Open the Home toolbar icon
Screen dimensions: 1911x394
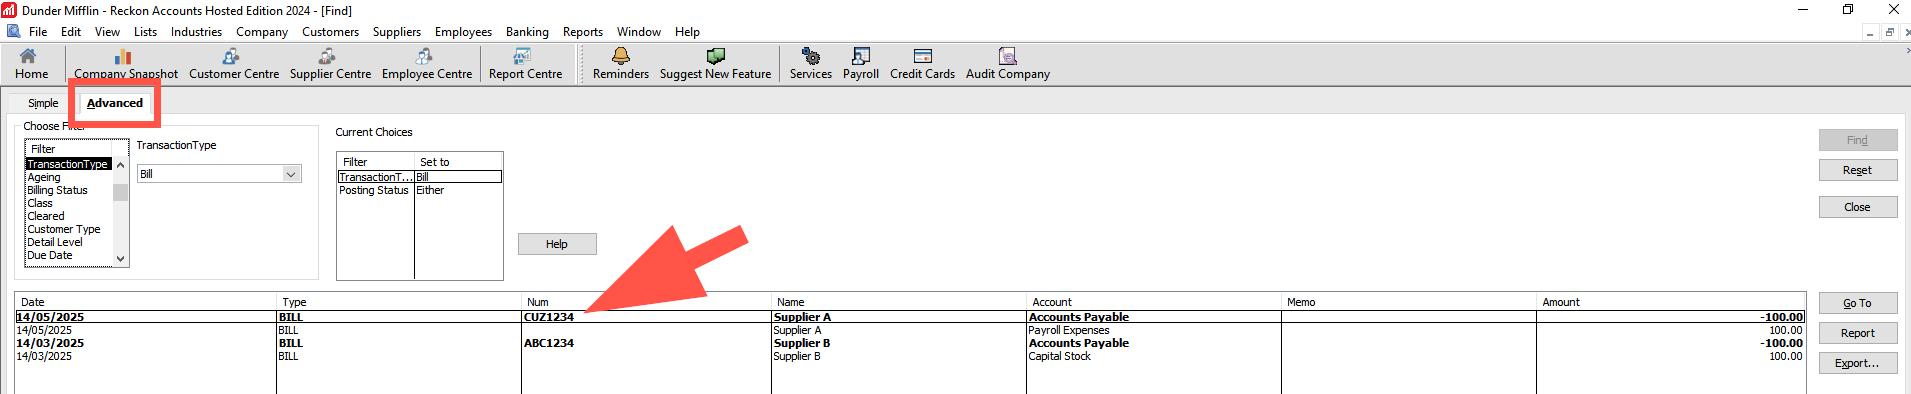(31, 64)
